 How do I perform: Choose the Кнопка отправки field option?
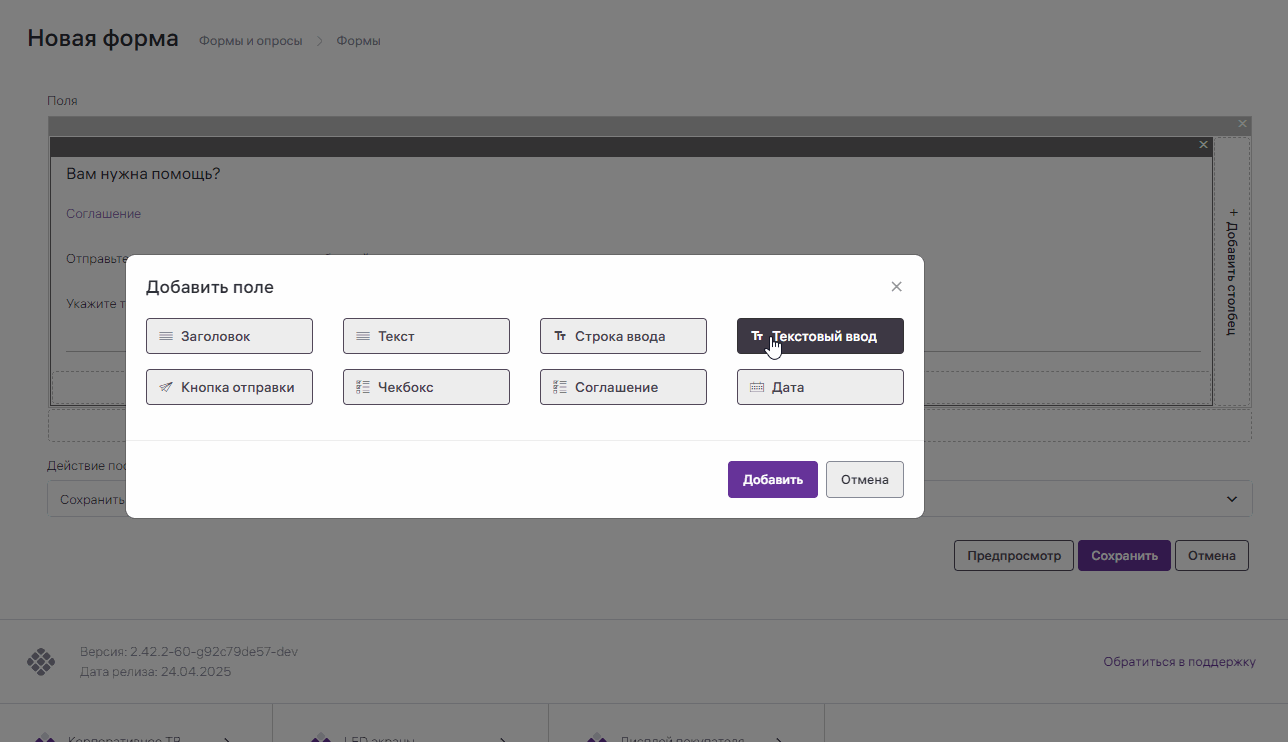pyautogui.click(x=229, y=387)
